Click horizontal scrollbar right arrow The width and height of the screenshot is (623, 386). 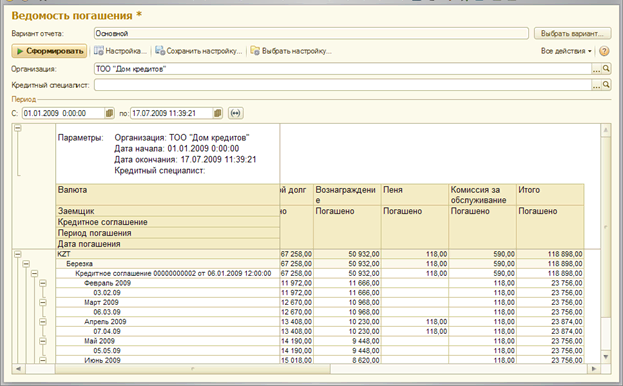(594, 369)
